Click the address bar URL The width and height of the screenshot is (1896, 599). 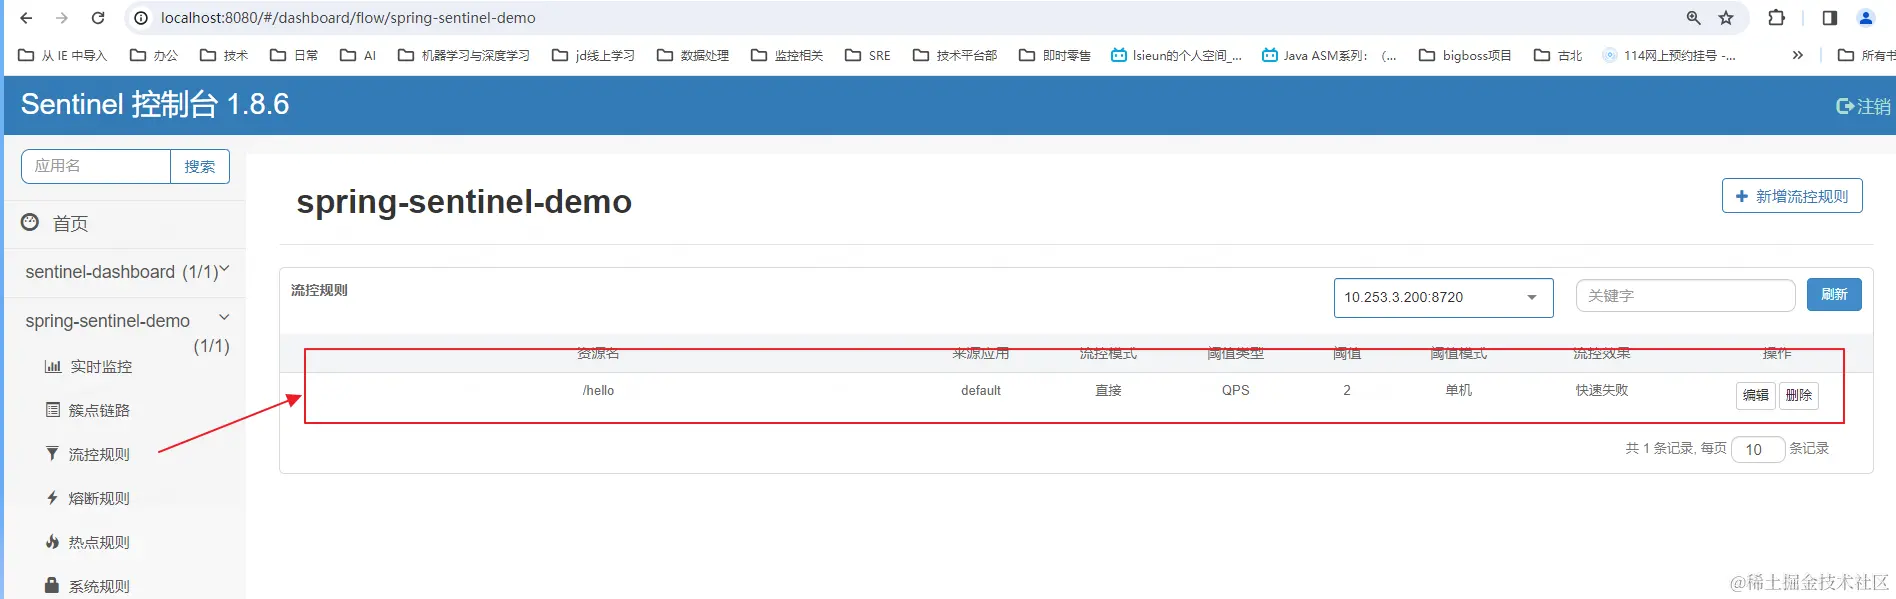(x=348, y=18)
